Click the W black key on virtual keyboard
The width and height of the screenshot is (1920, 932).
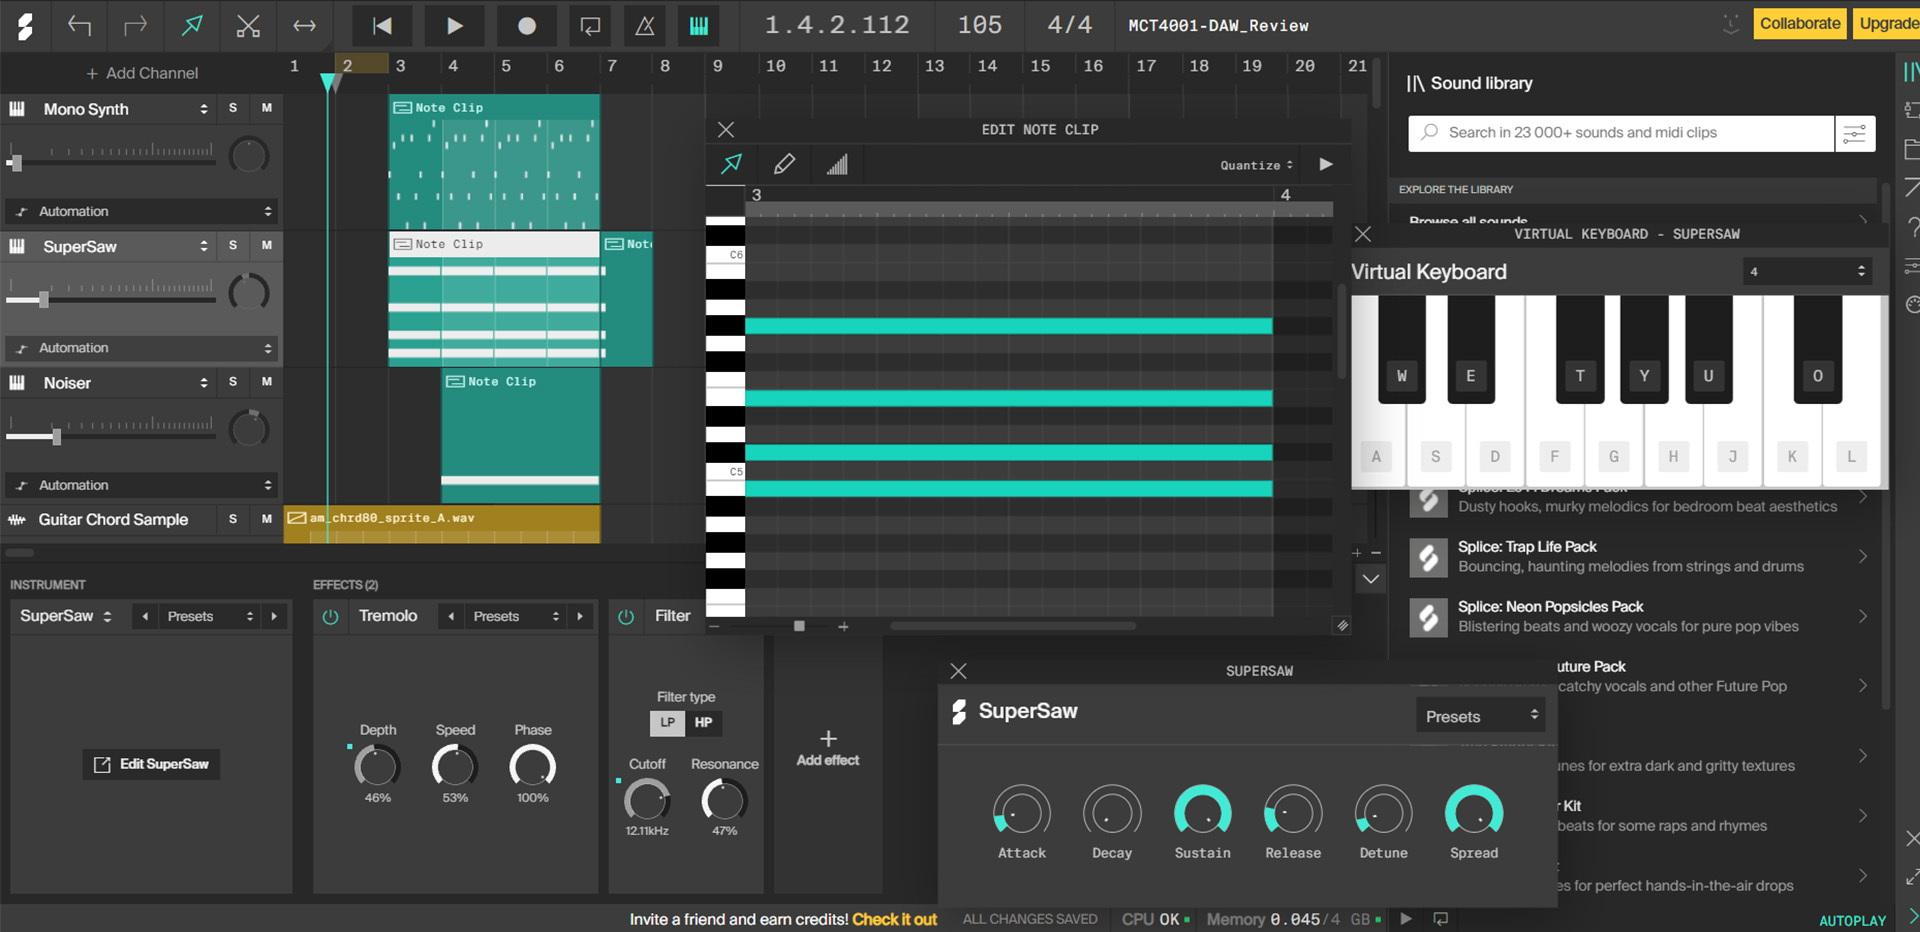coord(1401,350)
